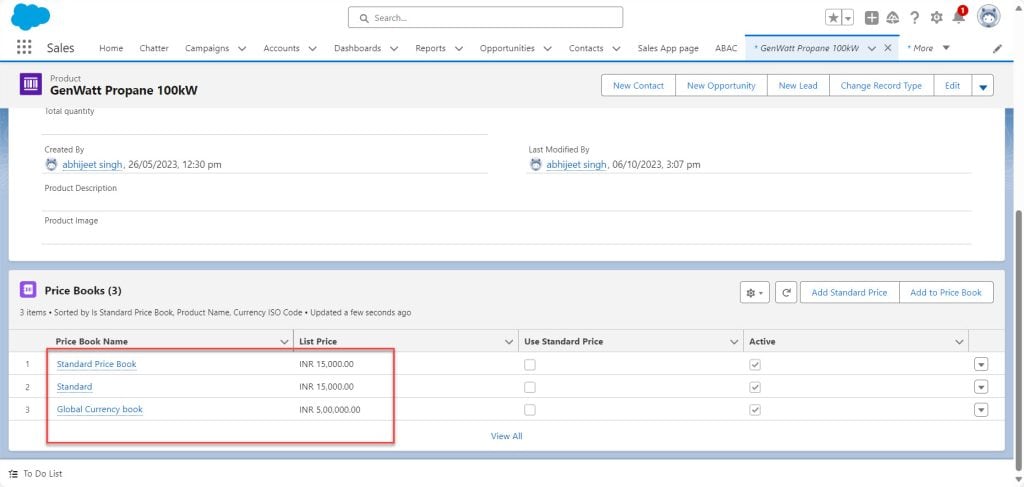
Task: Open the Global Currency book link
Action: point(99,410)
